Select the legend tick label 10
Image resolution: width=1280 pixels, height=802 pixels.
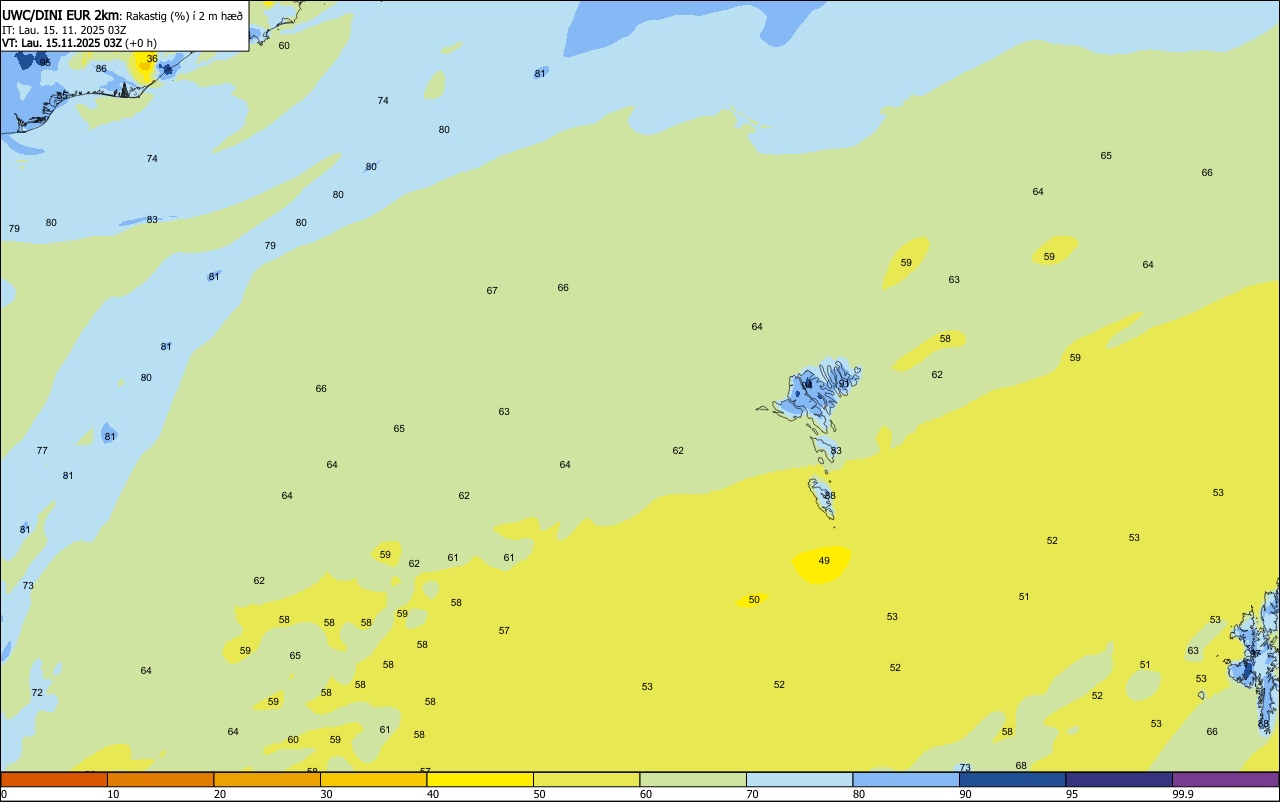[x=113, y=794]
